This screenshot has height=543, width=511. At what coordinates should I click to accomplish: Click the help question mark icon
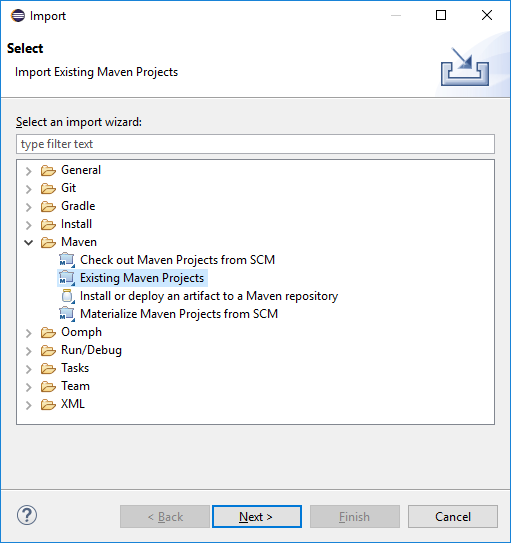27,516
